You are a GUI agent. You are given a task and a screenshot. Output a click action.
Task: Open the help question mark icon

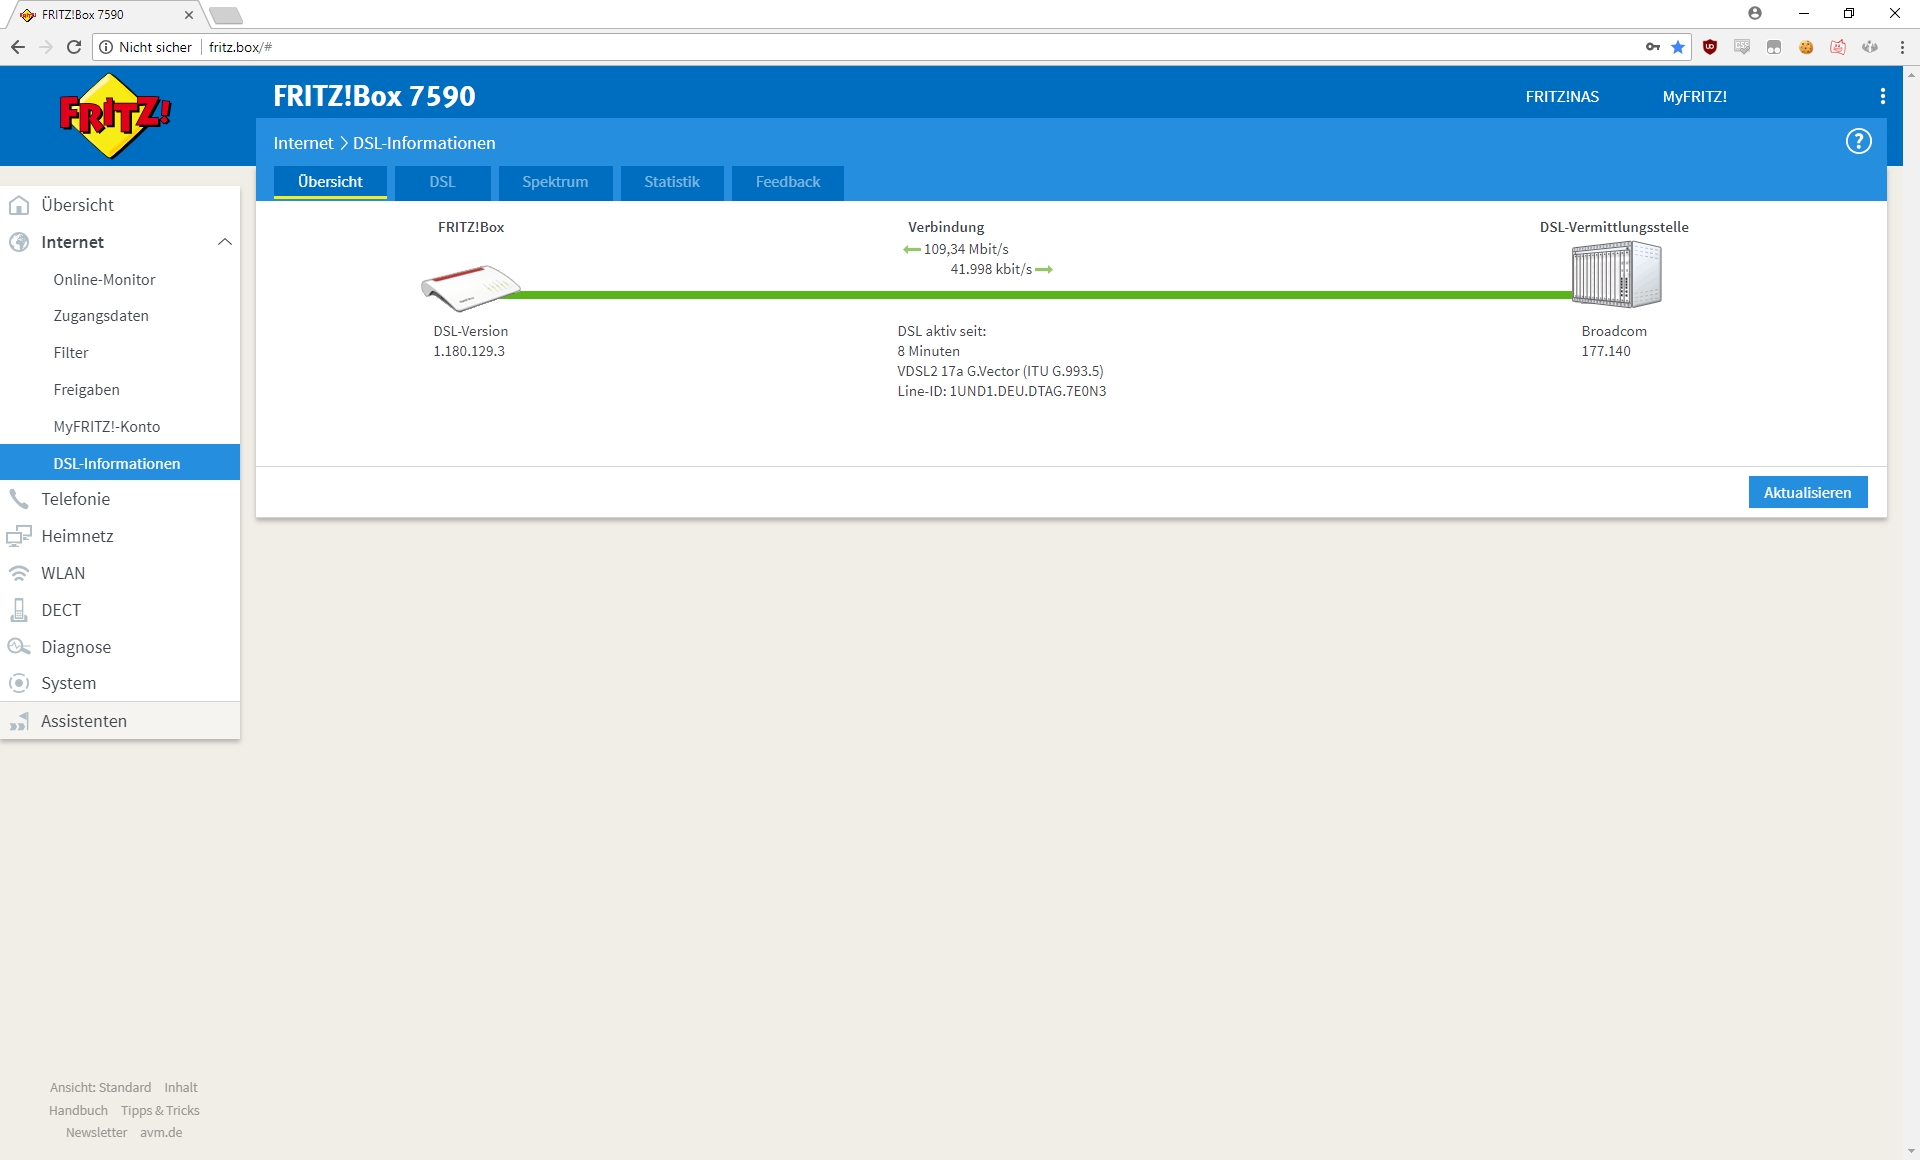(1858, 142)
